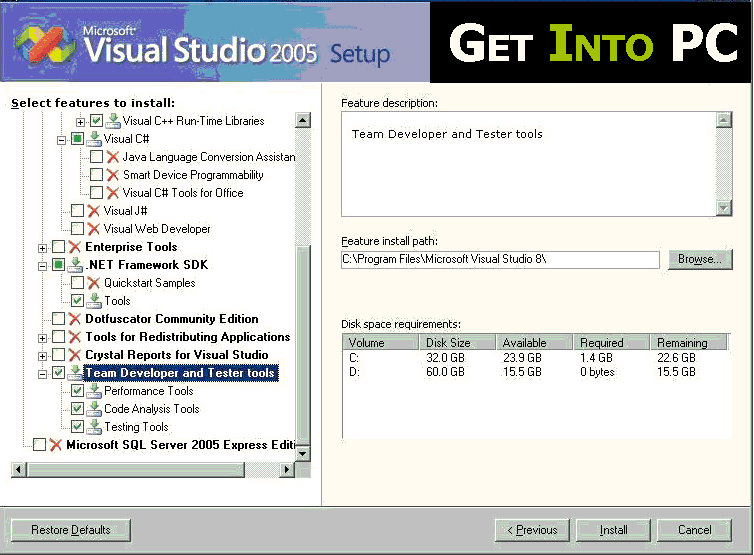Click red X icon for Visual C# Tools for Office
The width and height of the screenshot is (754, 555).
[113, 193]
